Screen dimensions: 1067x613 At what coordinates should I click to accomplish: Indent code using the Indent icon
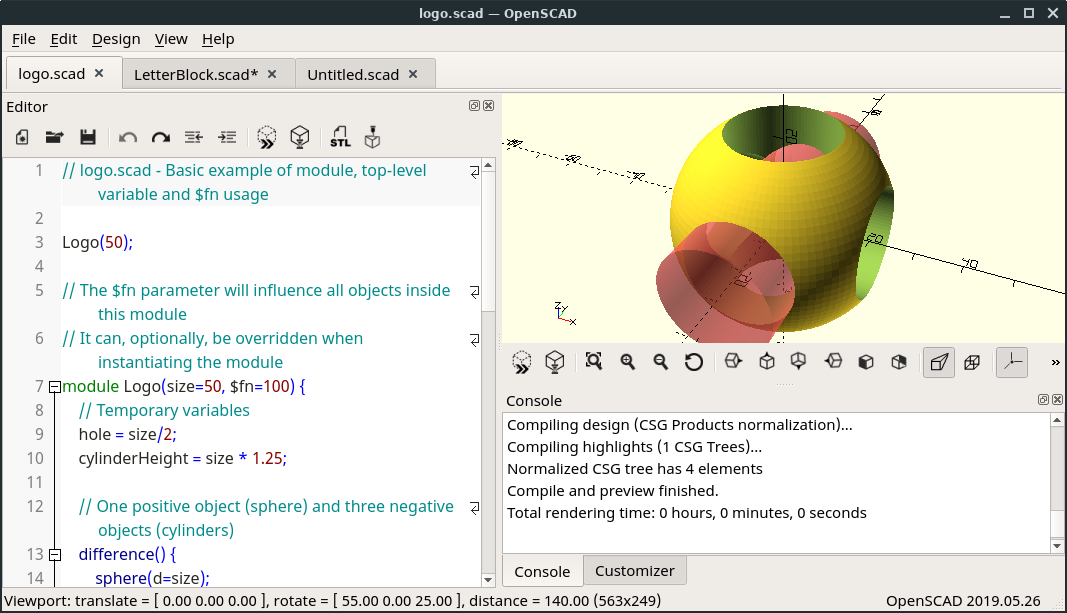(227, 137)
